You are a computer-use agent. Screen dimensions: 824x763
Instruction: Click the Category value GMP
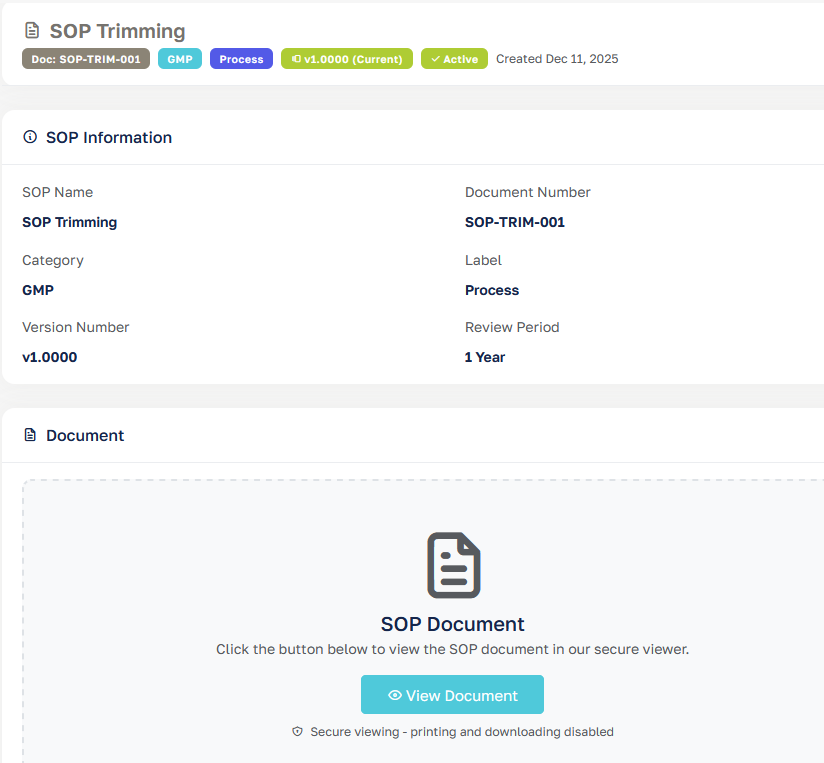pyautogui.click(x=38, y=290)
